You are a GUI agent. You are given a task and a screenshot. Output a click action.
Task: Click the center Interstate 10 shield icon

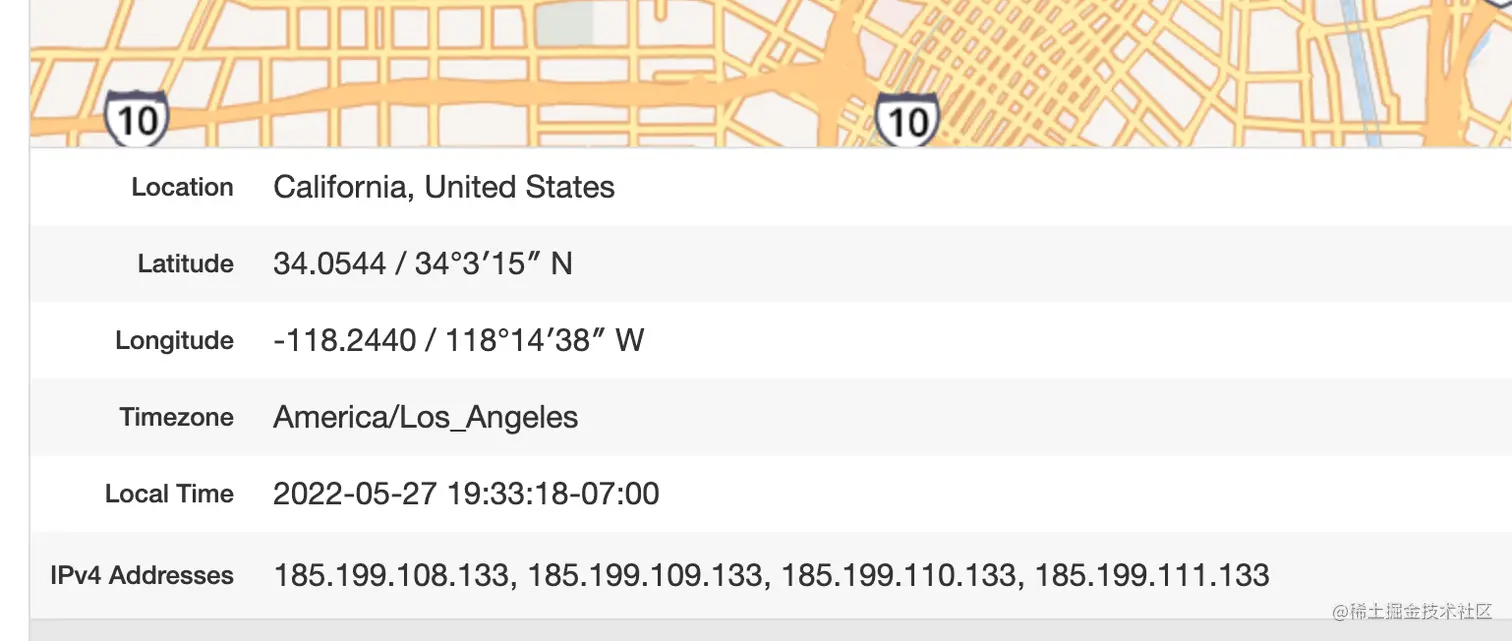pyautogui.click(x=907, y=118)
